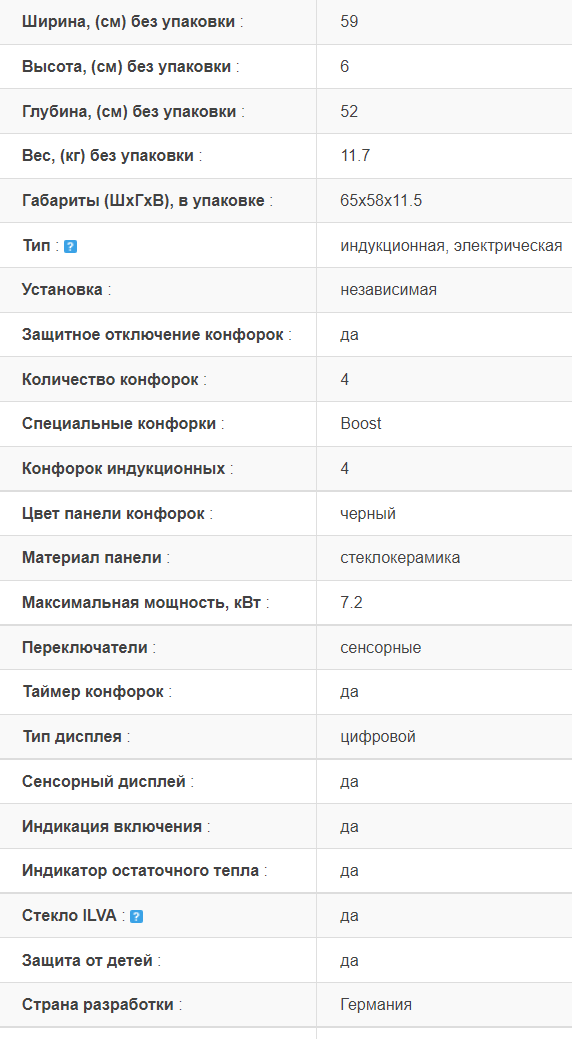Click the Германия country value

(x=376, y=1005)
